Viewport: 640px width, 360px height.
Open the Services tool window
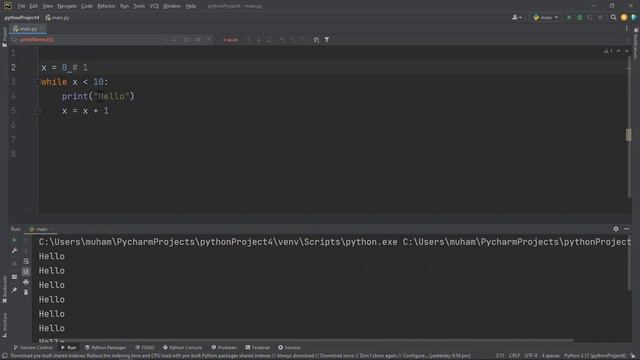pos(289,348)
